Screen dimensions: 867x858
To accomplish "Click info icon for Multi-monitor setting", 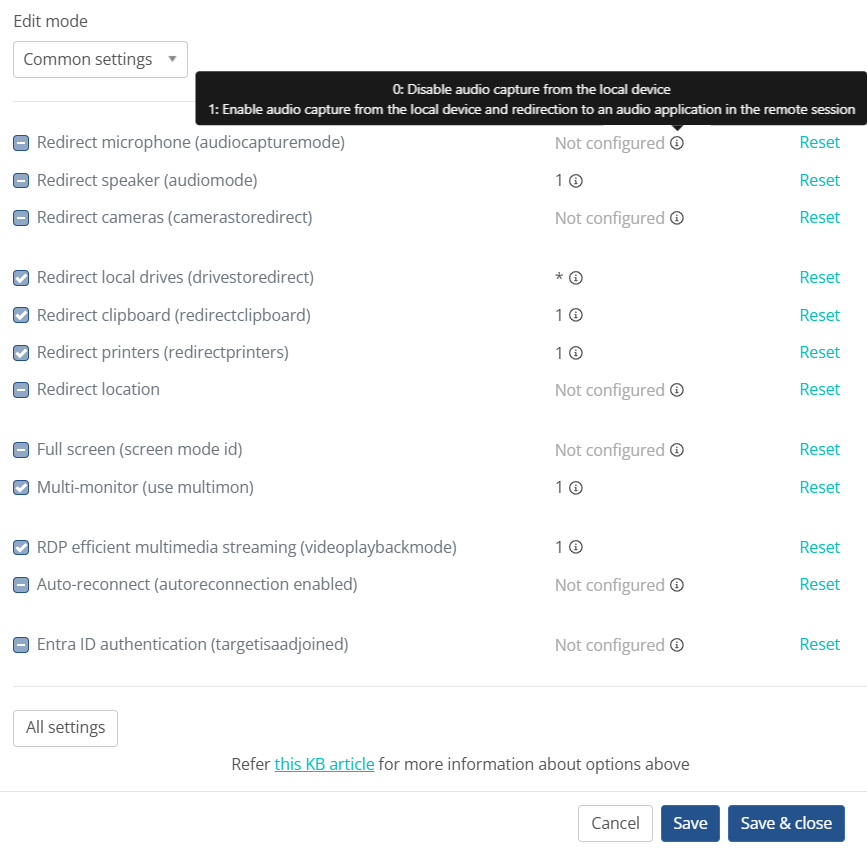I will [576, 488].
